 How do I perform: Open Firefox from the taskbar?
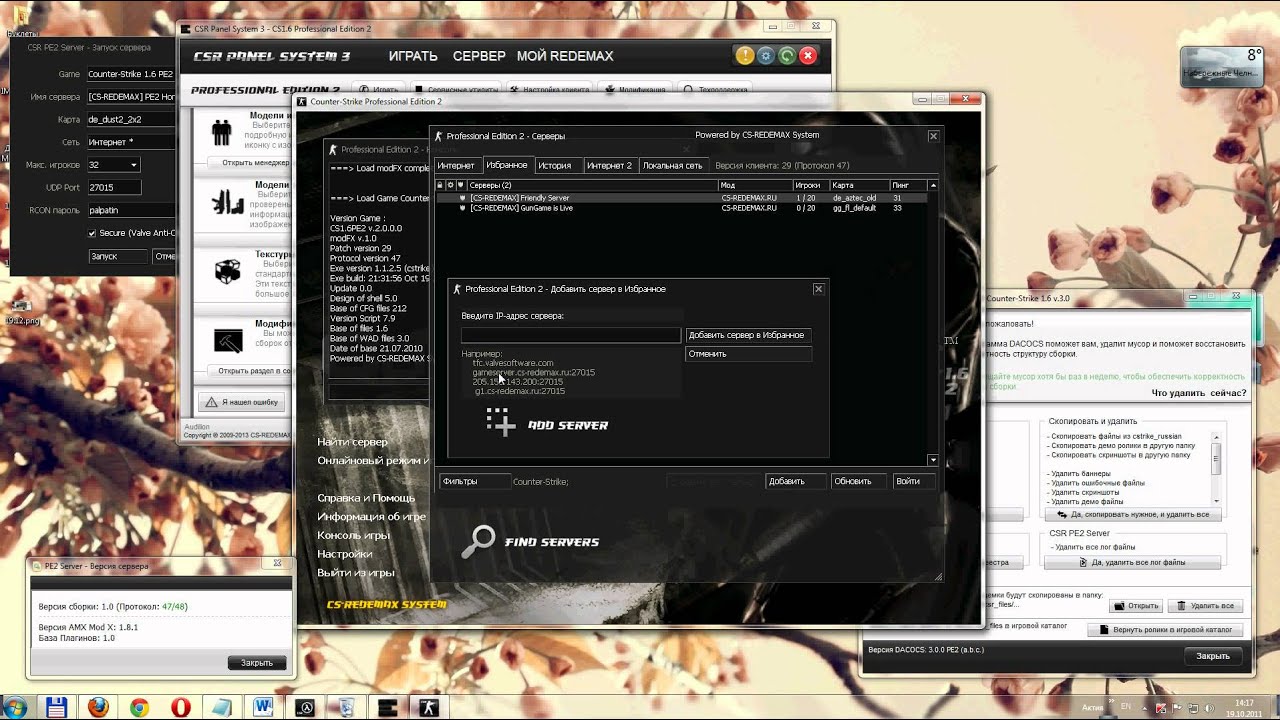pos(98,707)
